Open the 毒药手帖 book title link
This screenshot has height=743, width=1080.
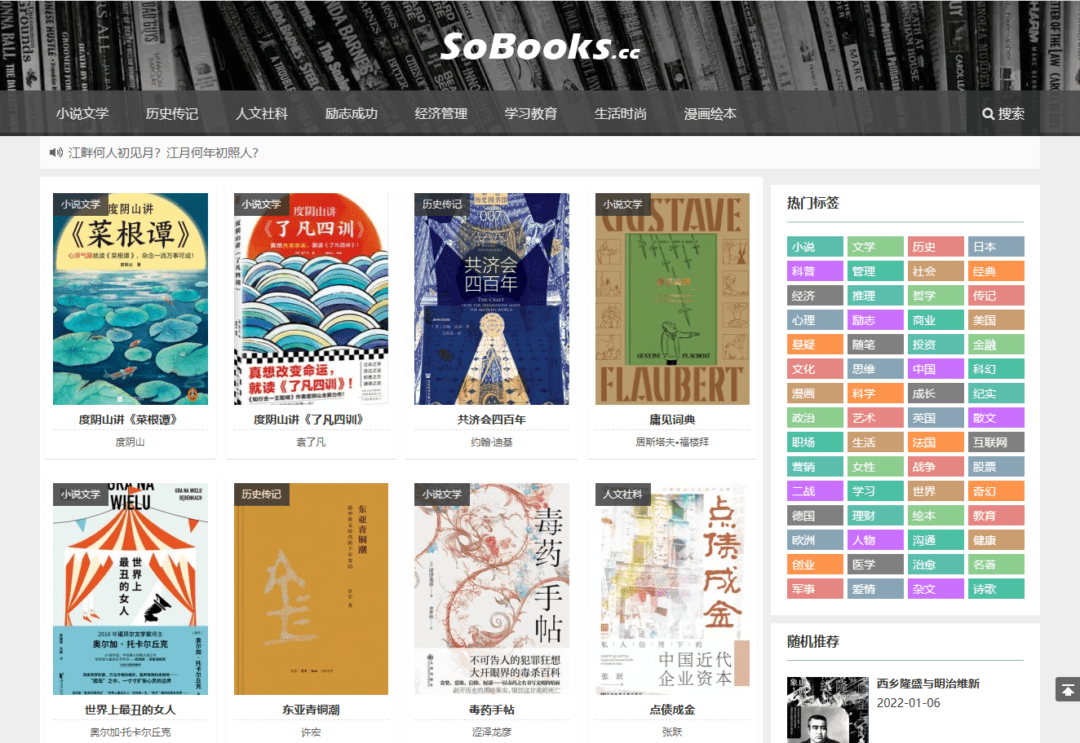coord(492,709)
